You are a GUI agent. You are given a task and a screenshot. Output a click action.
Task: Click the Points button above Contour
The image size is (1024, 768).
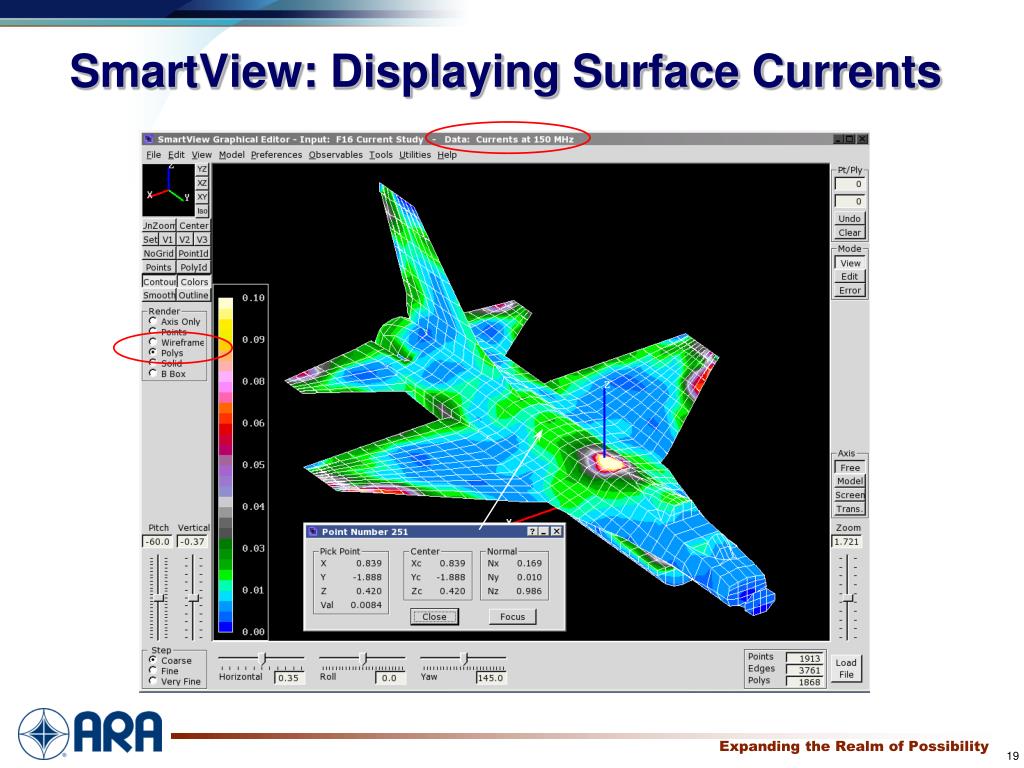[x=159, y=267]
